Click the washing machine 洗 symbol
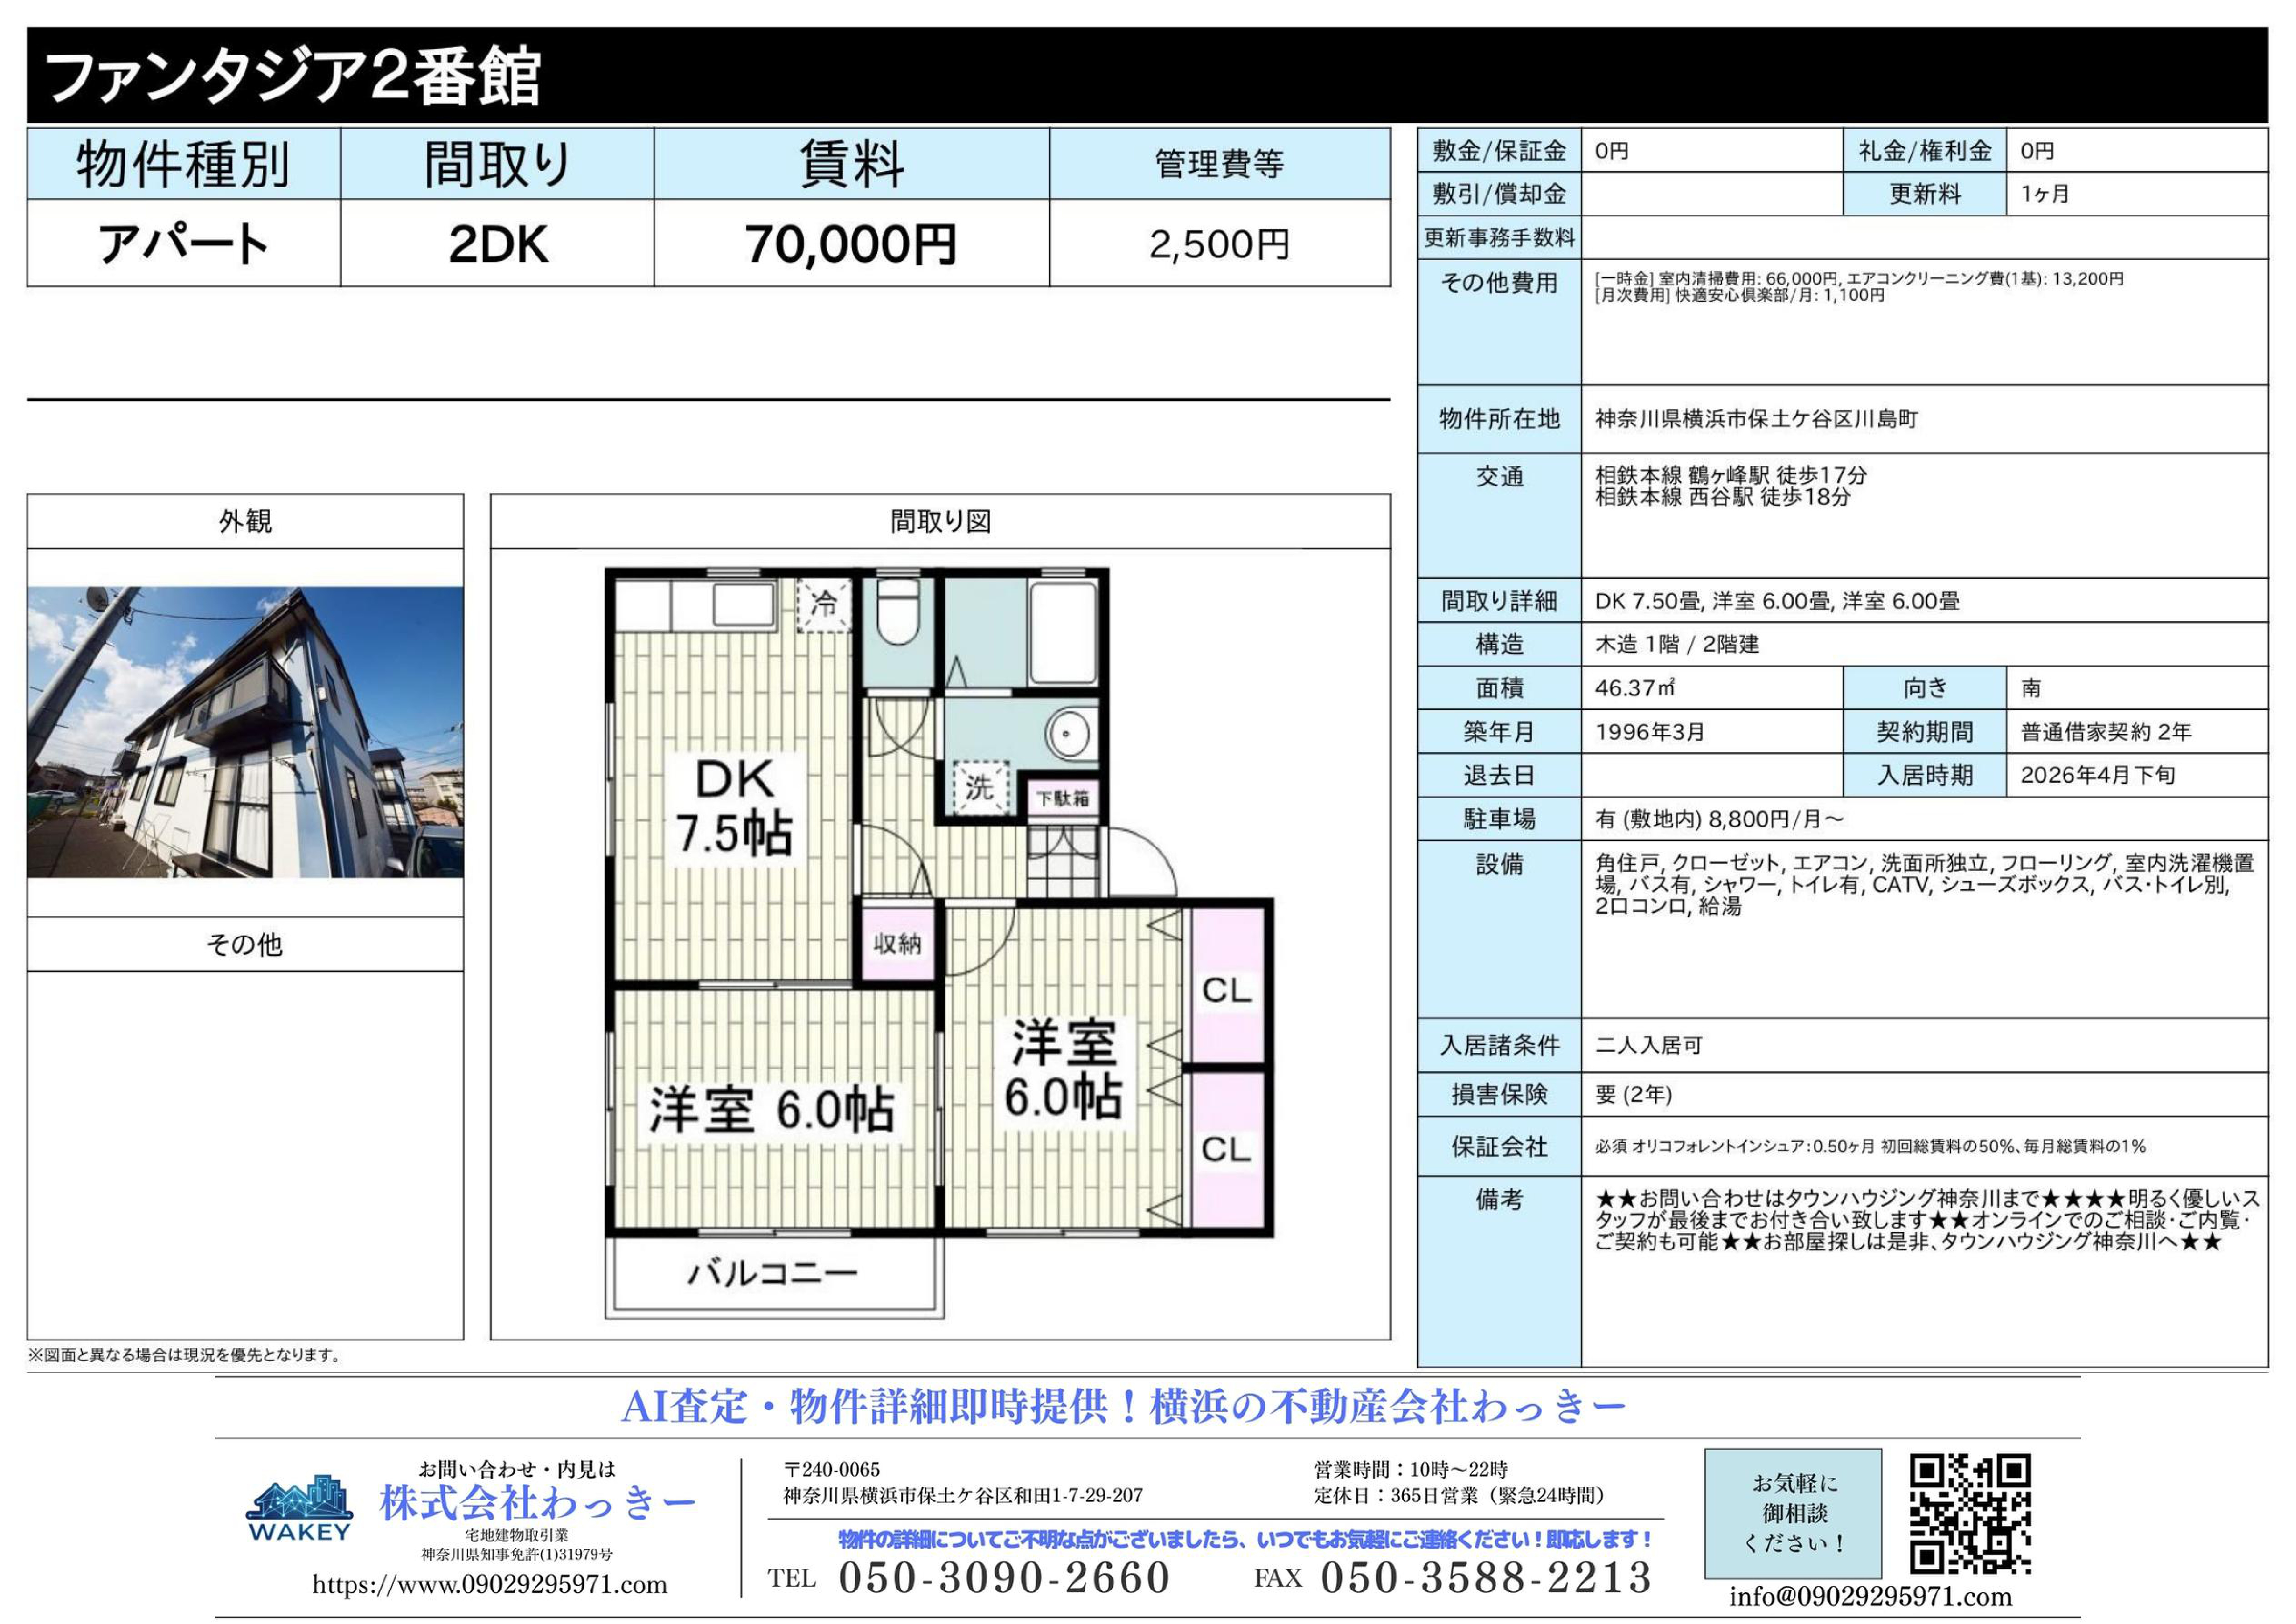 pyautogui.click(x=979, y=789)
